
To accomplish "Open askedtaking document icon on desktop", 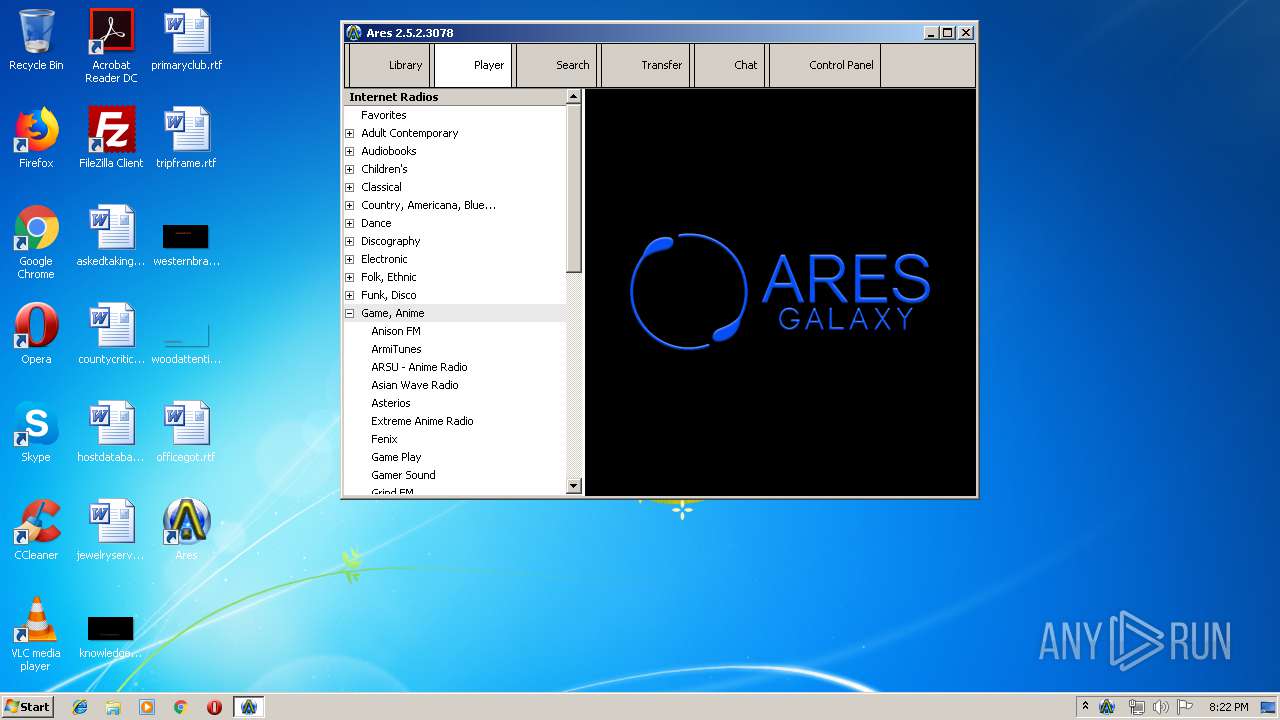I will pyautogui.click(x=111, y=236).
